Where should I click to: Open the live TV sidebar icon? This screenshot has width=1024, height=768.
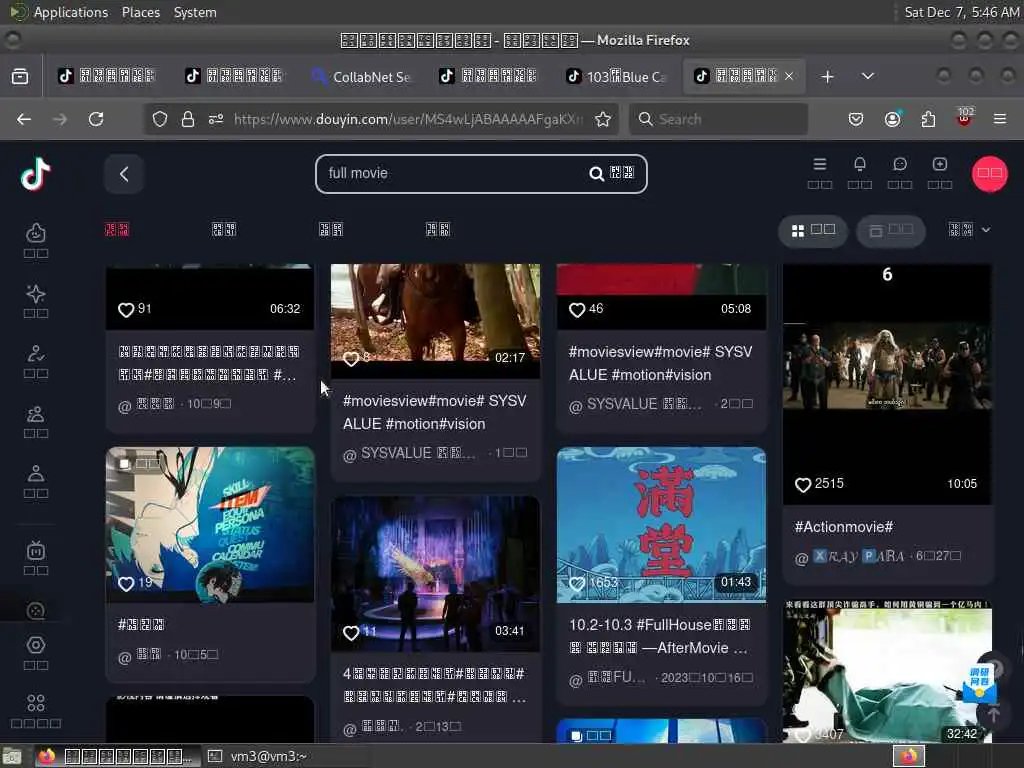[x=36, y=551]
